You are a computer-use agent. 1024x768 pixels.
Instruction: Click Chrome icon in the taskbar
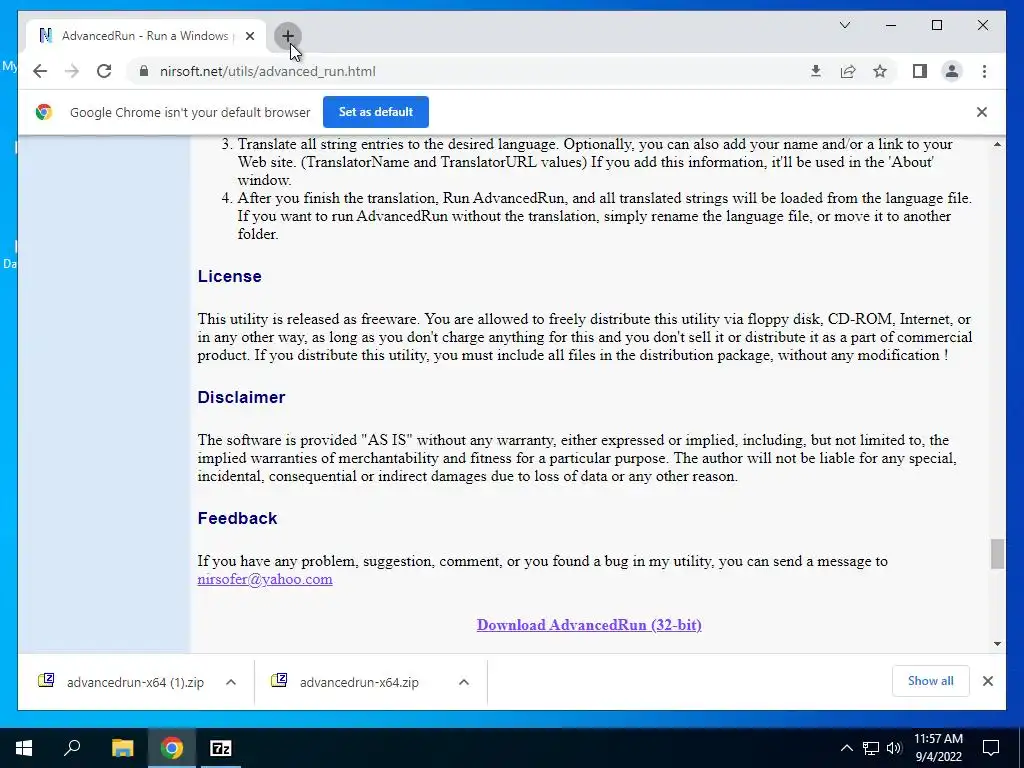[x=172, y=748]
